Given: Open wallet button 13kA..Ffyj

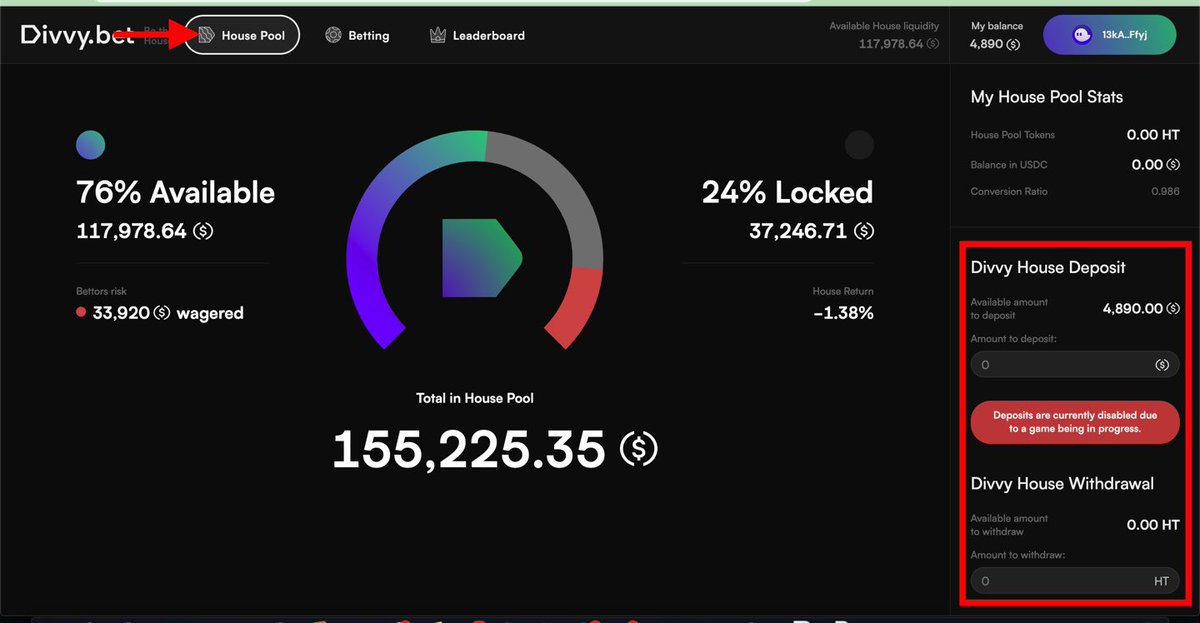Looking at the screenshot, I should pos(1109,34).
